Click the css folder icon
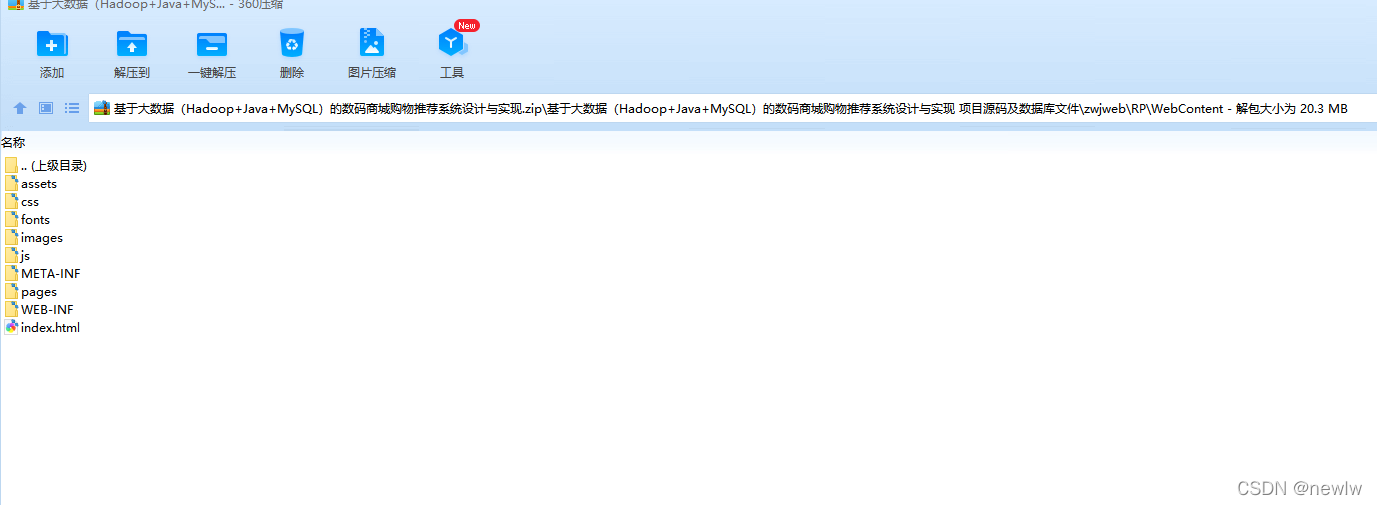Viewport: 1377px width, 505px height. (11, 202)
